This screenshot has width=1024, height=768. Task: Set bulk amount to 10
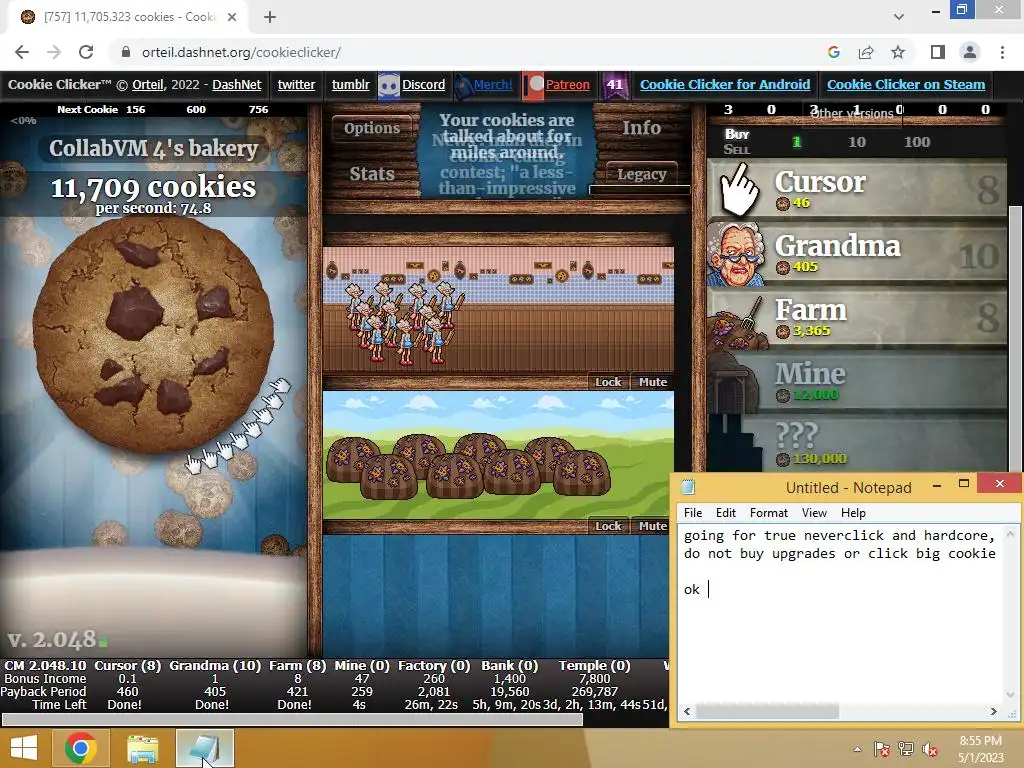click(x=857, y=142)
